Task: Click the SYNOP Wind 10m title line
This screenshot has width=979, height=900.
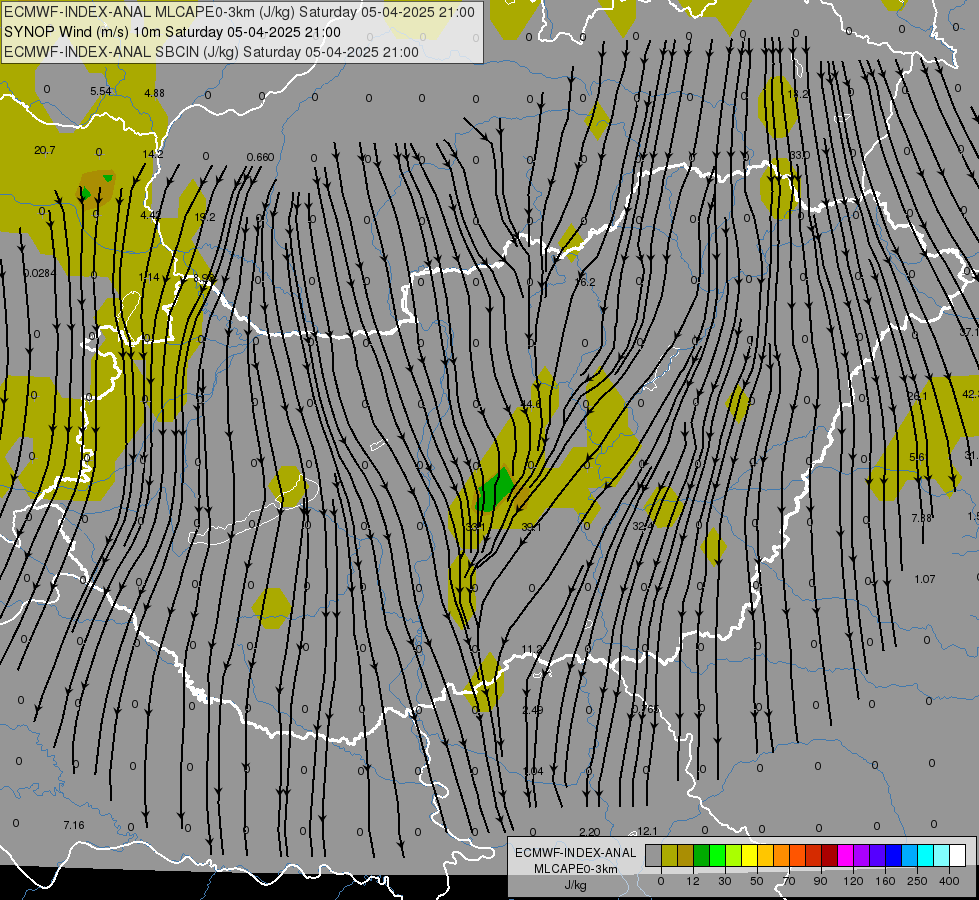Action: click(172, 32)
